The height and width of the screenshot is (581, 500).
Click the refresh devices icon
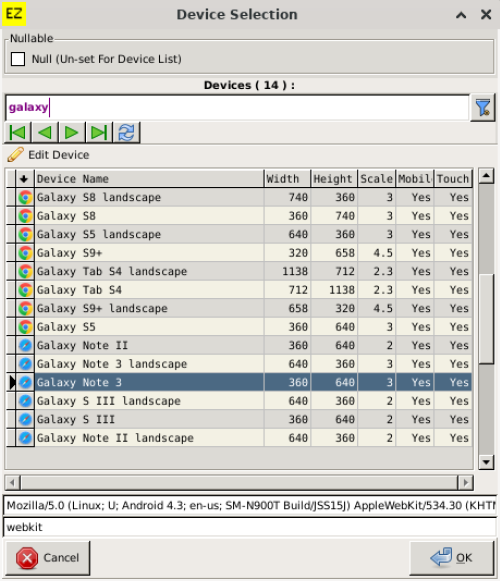point(126,132)
